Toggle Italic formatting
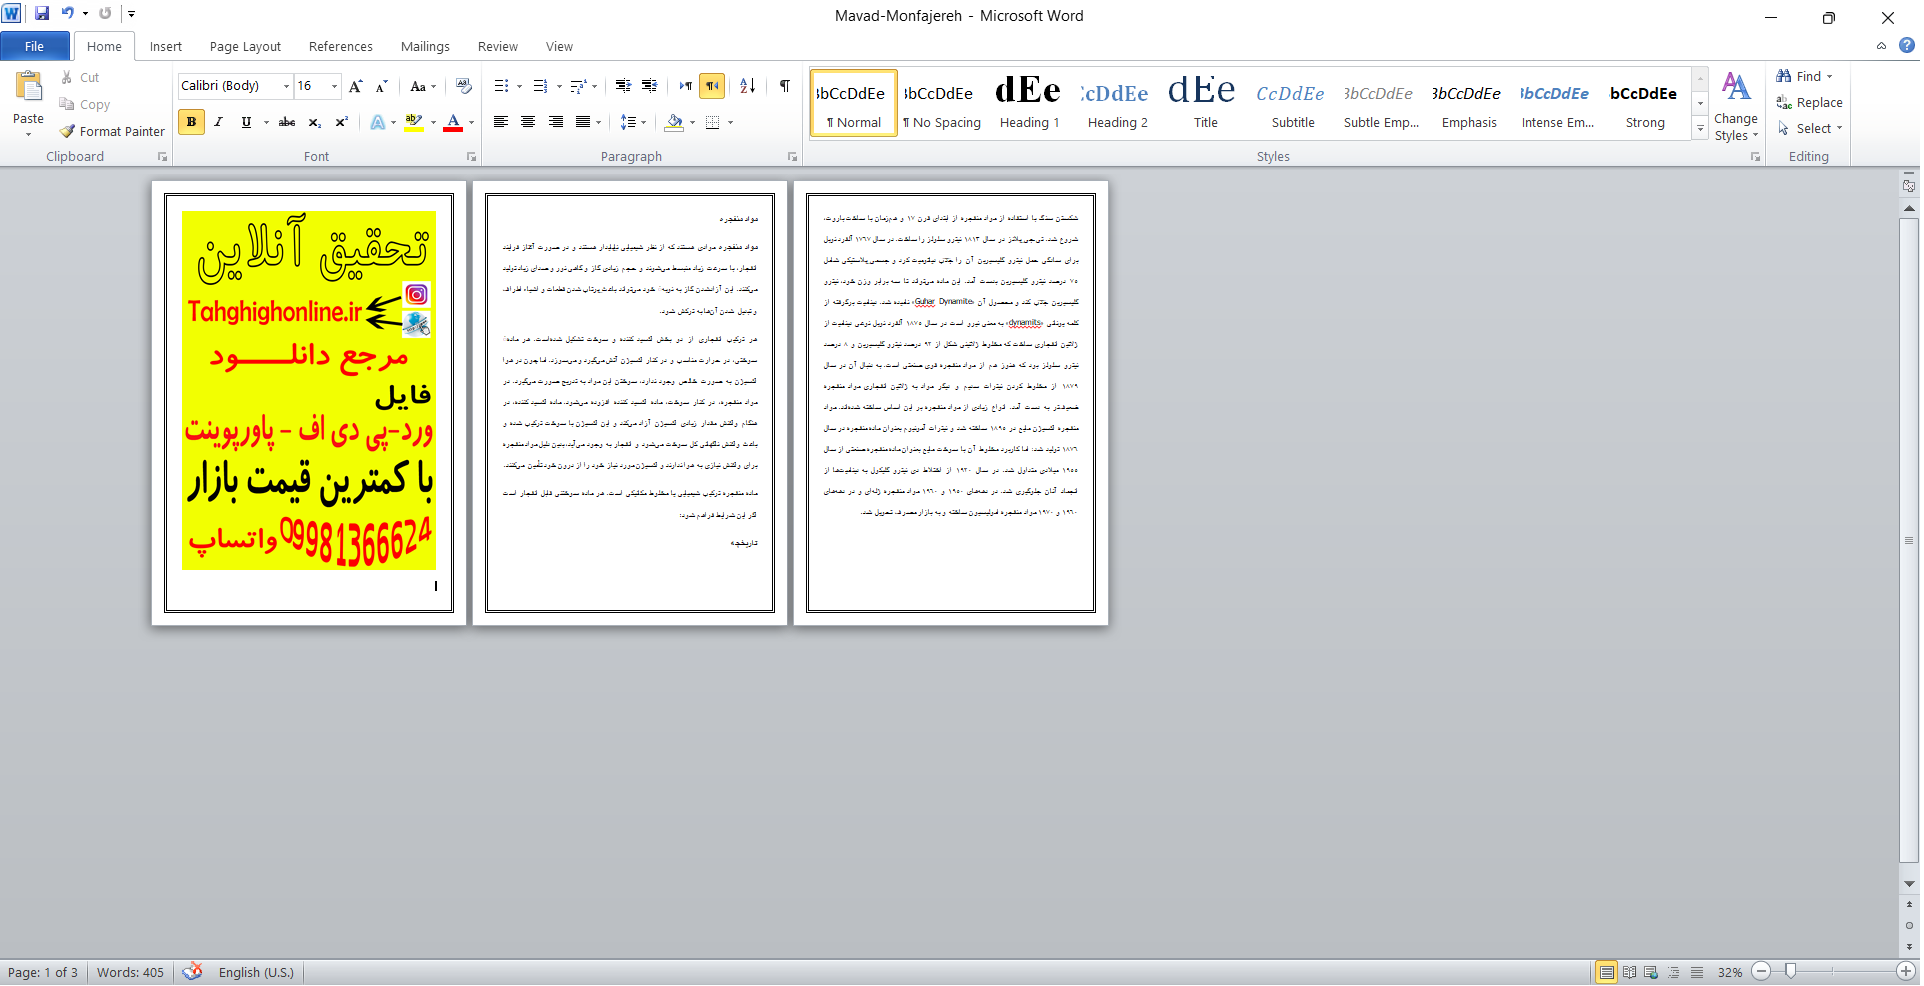The width and height of the screenshot is (1924, 986). [x=218, y=122]
